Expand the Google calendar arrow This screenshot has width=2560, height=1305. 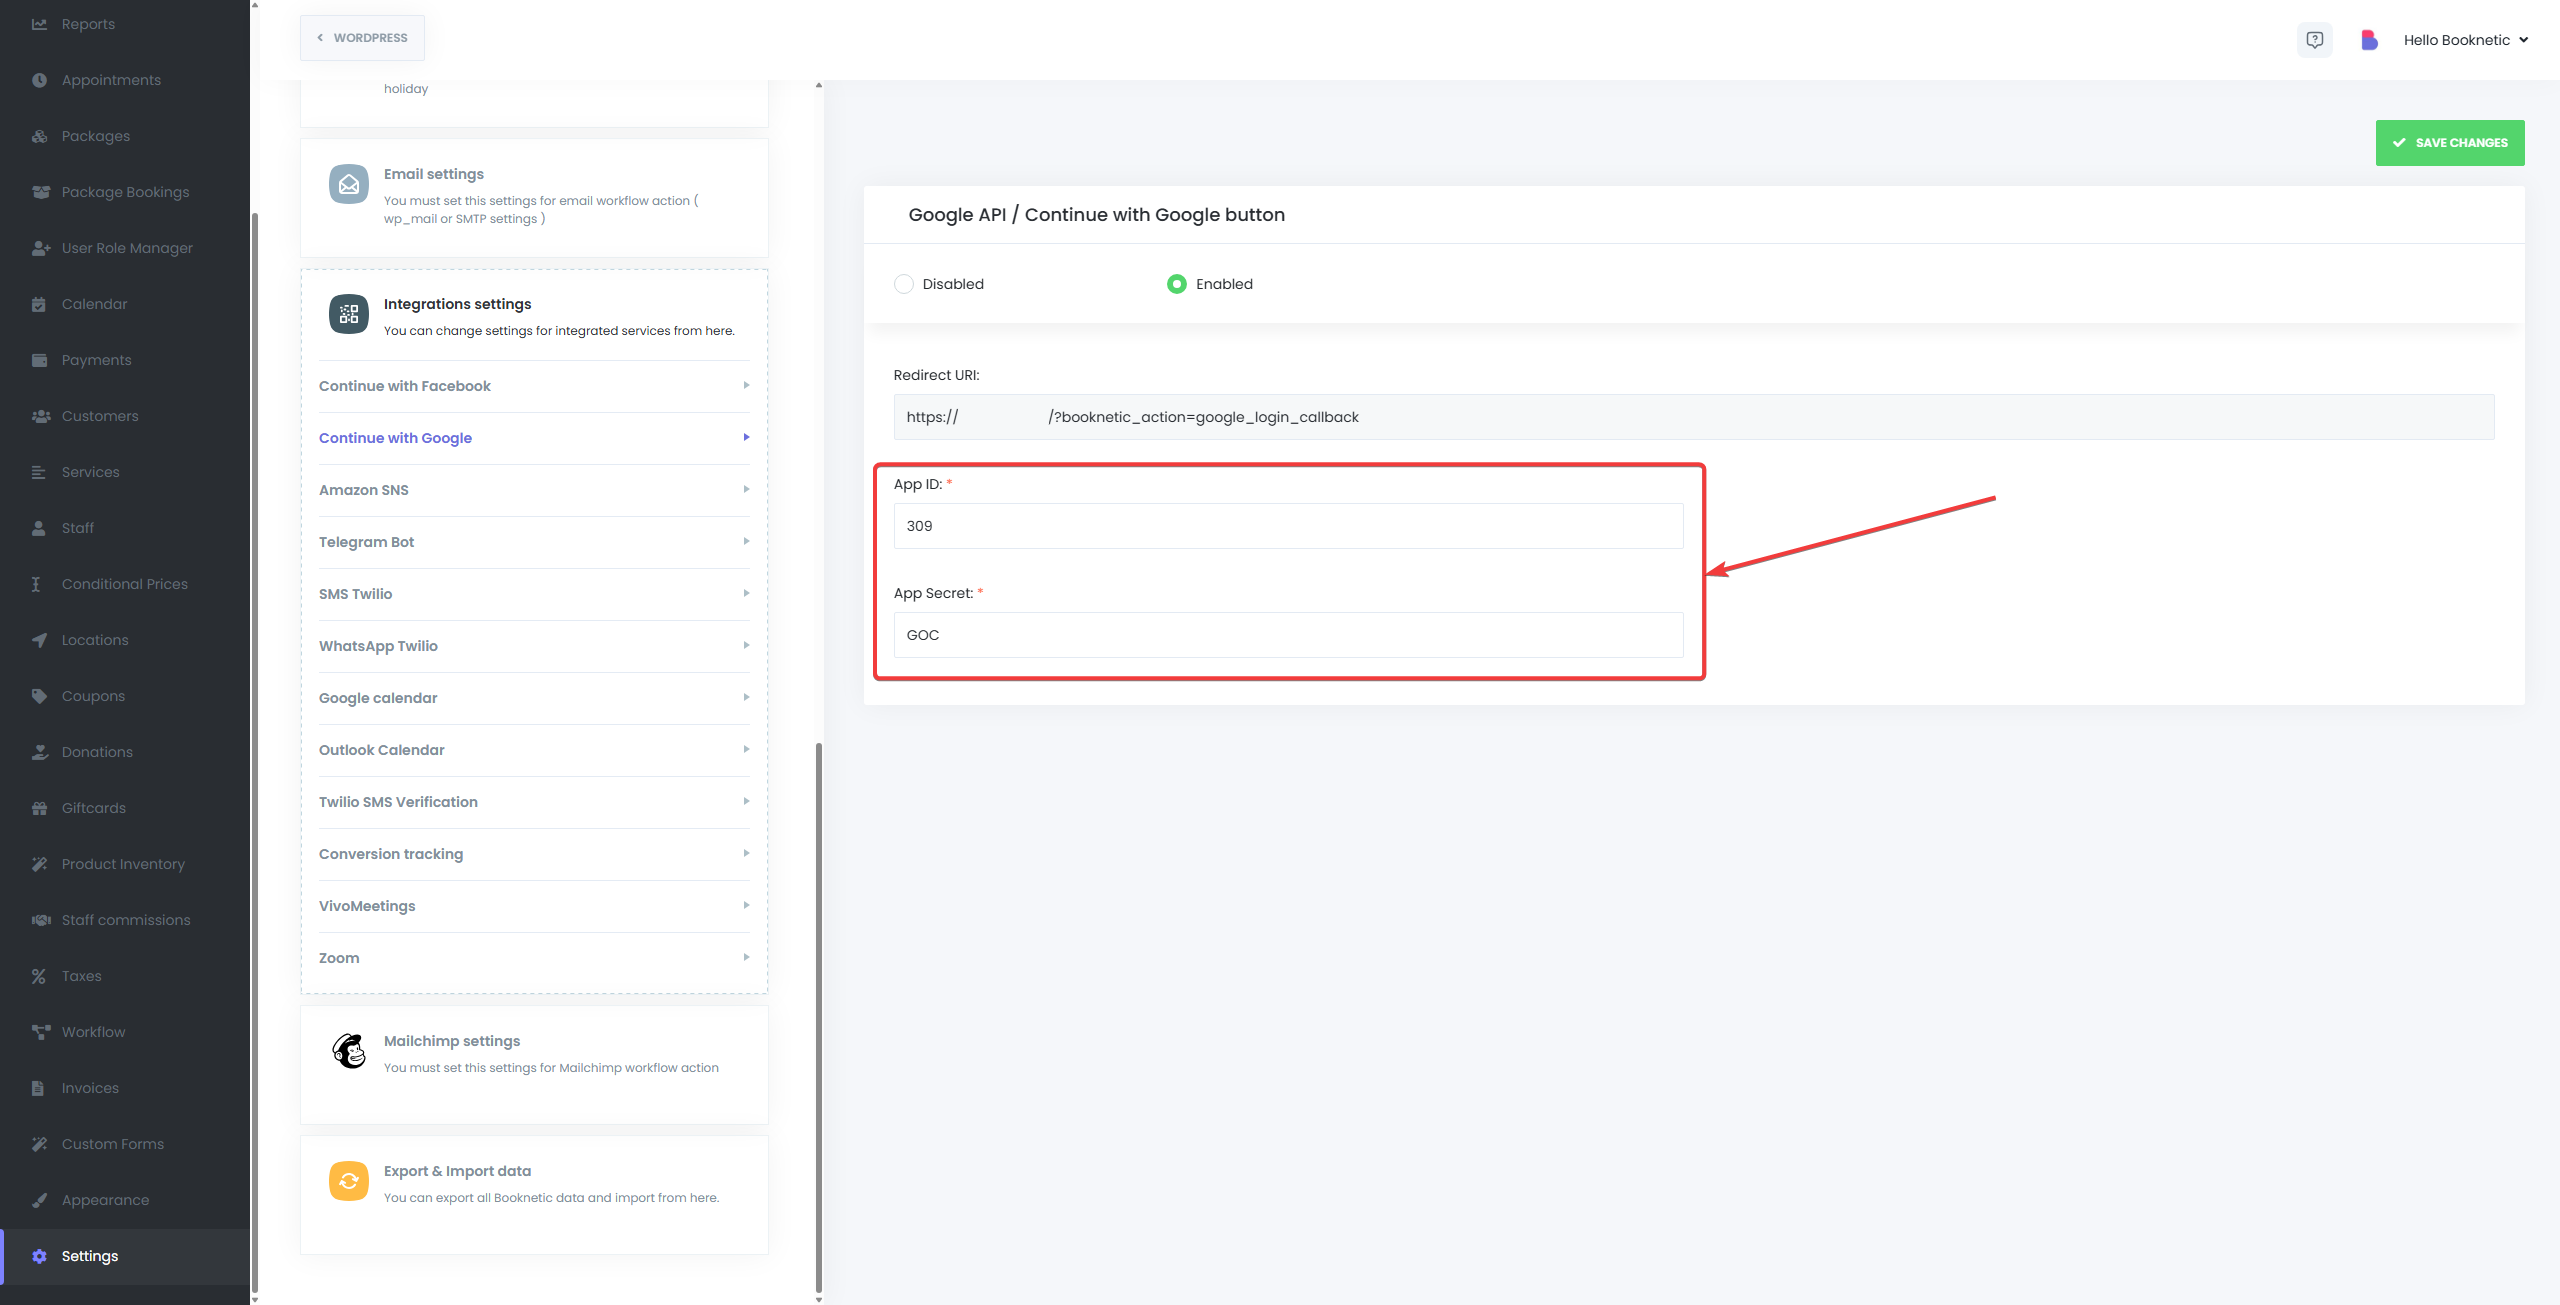746,697
